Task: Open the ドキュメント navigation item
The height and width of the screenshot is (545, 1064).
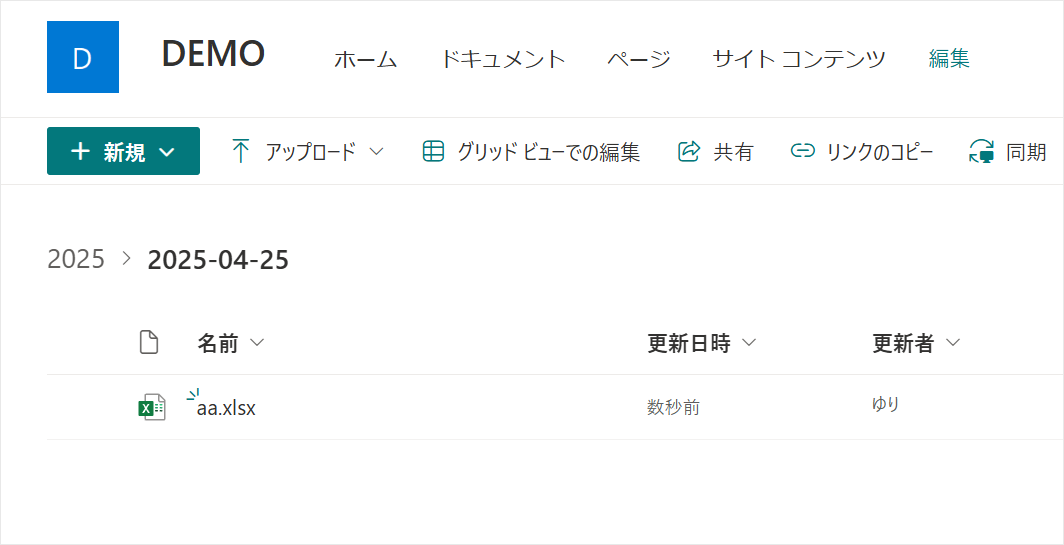Action: click(x=503, y=59)
